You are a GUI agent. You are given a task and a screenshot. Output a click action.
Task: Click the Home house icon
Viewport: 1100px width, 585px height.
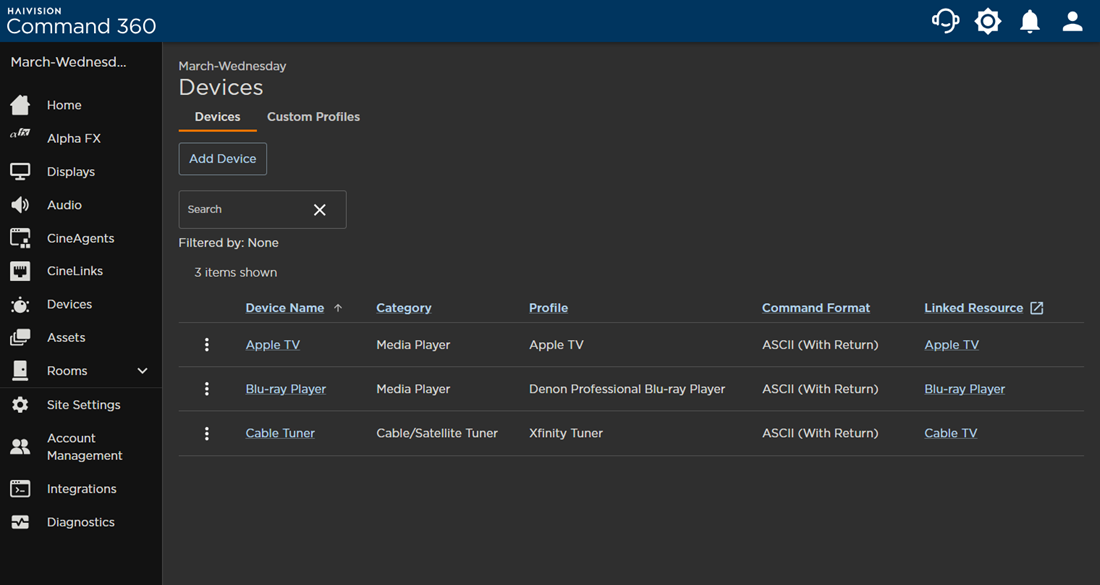tap(20, 105)
